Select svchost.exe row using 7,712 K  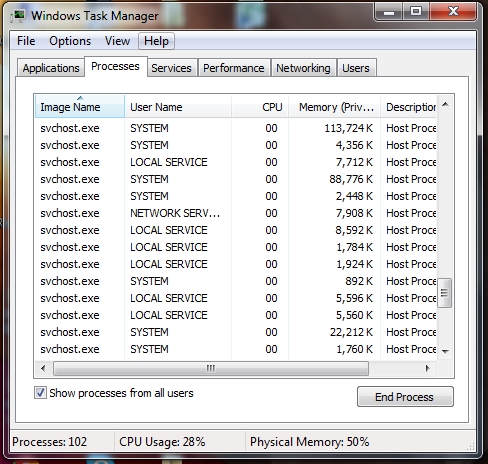pos(235,162)
